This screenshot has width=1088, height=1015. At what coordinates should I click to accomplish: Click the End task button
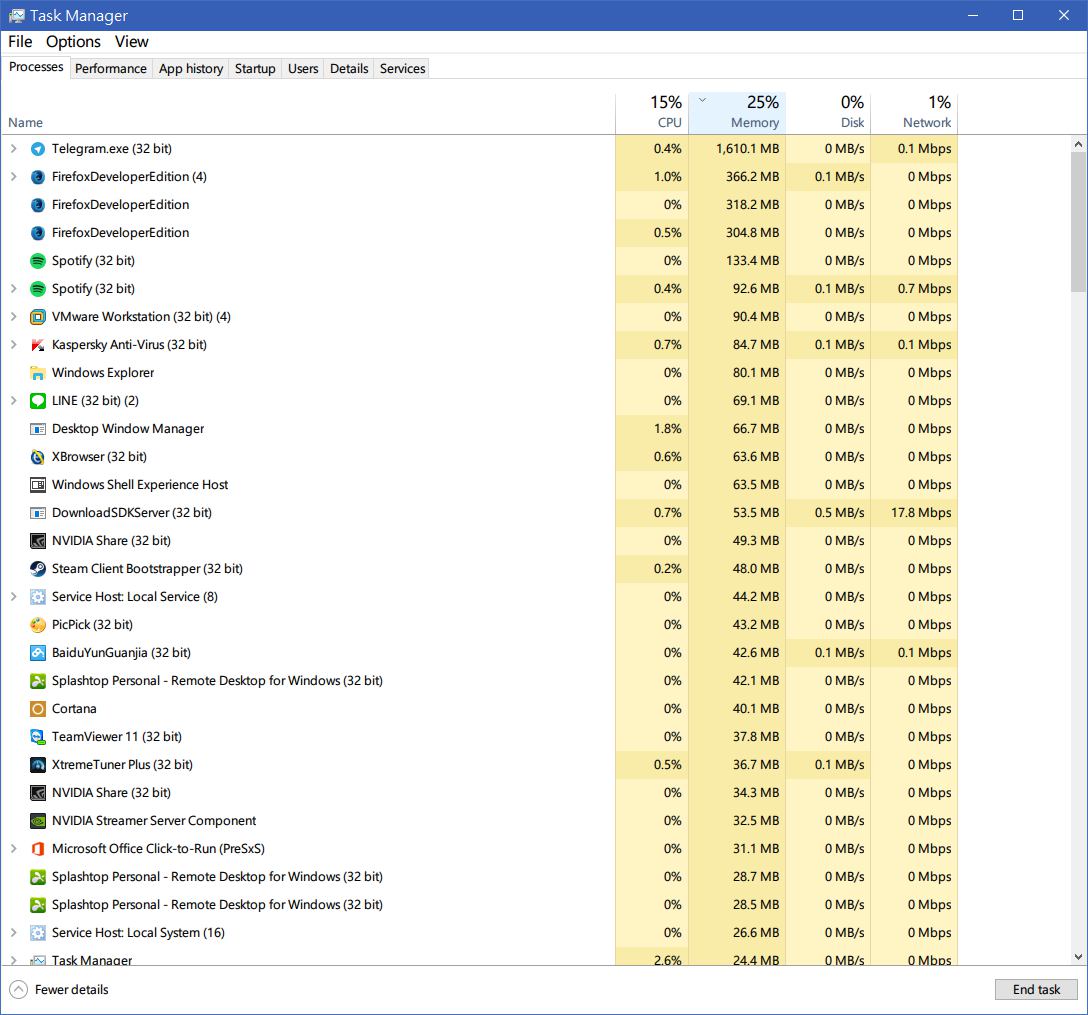tap(1036, 989)
